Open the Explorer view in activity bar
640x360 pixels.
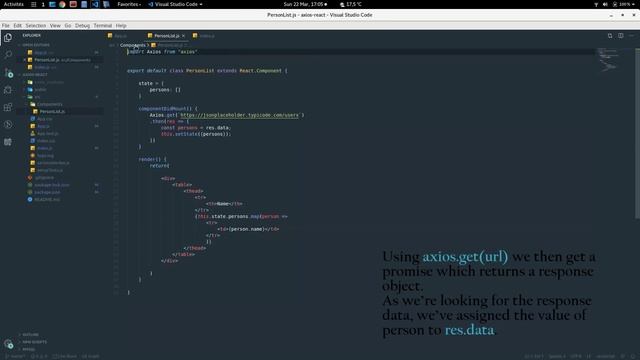point(8,38)
